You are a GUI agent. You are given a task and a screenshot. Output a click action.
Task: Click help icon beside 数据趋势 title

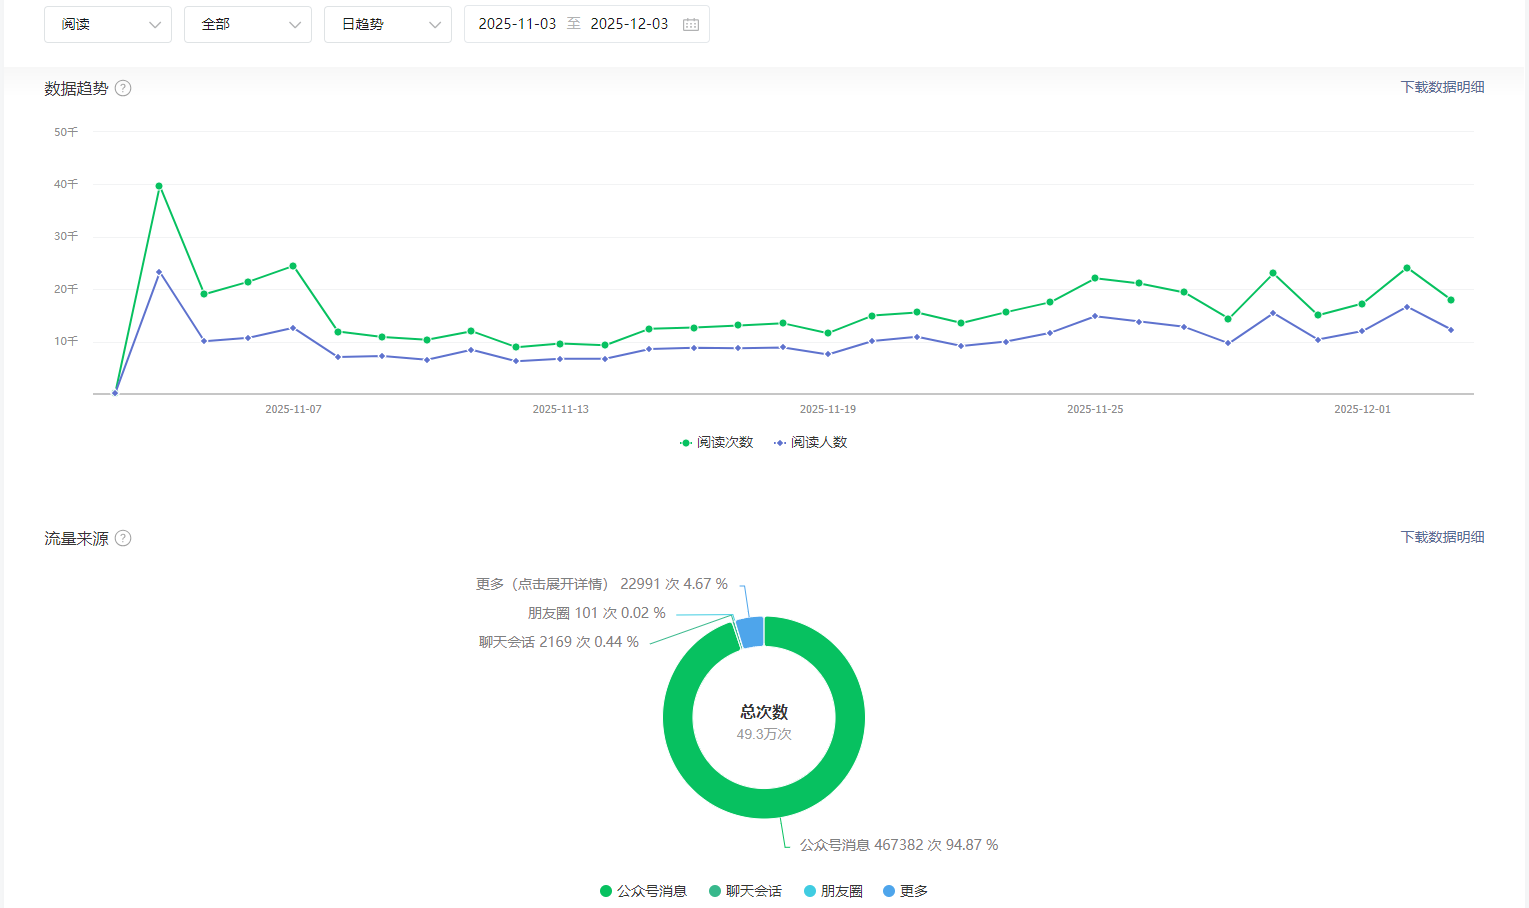[123, 88]
